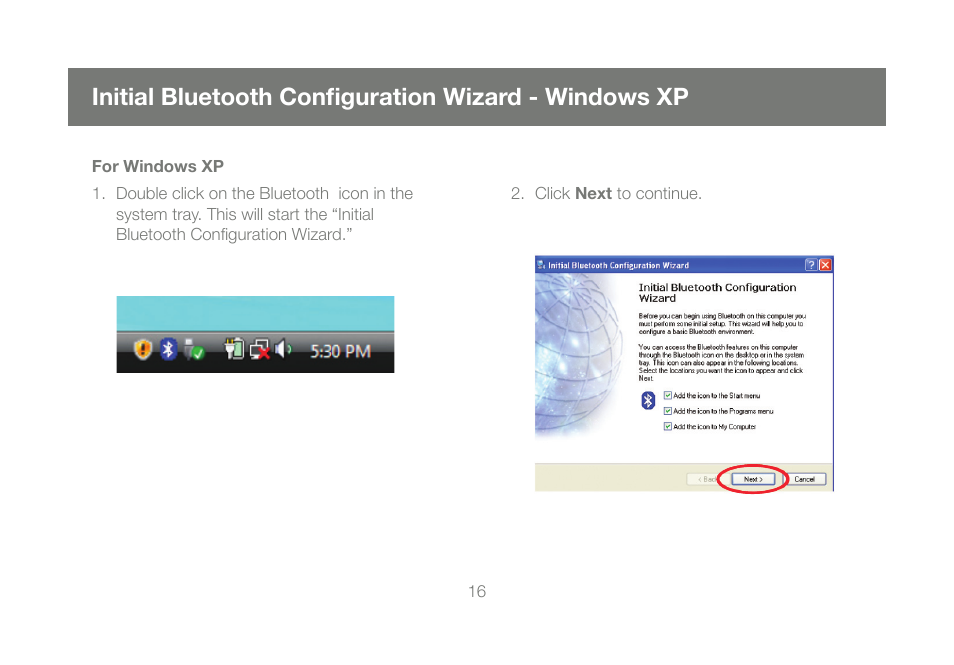
Task: Click the Safely Remove Hardware tray icon
Action: [x=194, y=349]
